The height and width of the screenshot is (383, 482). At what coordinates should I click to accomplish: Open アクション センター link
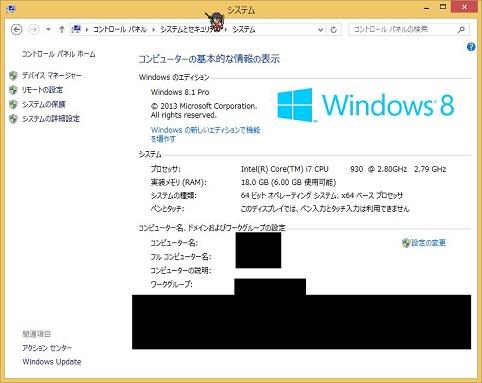click(47, 348)
